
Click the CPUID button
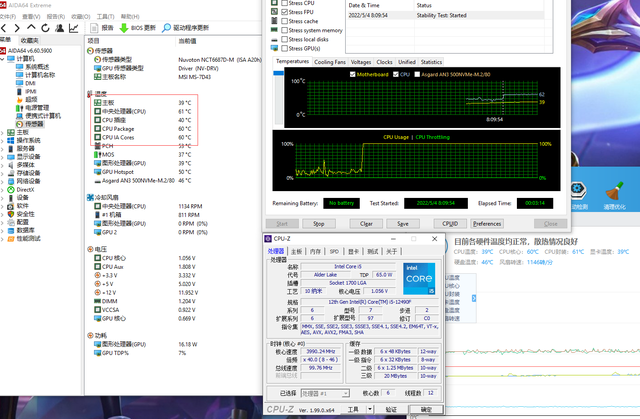point(450,224)
